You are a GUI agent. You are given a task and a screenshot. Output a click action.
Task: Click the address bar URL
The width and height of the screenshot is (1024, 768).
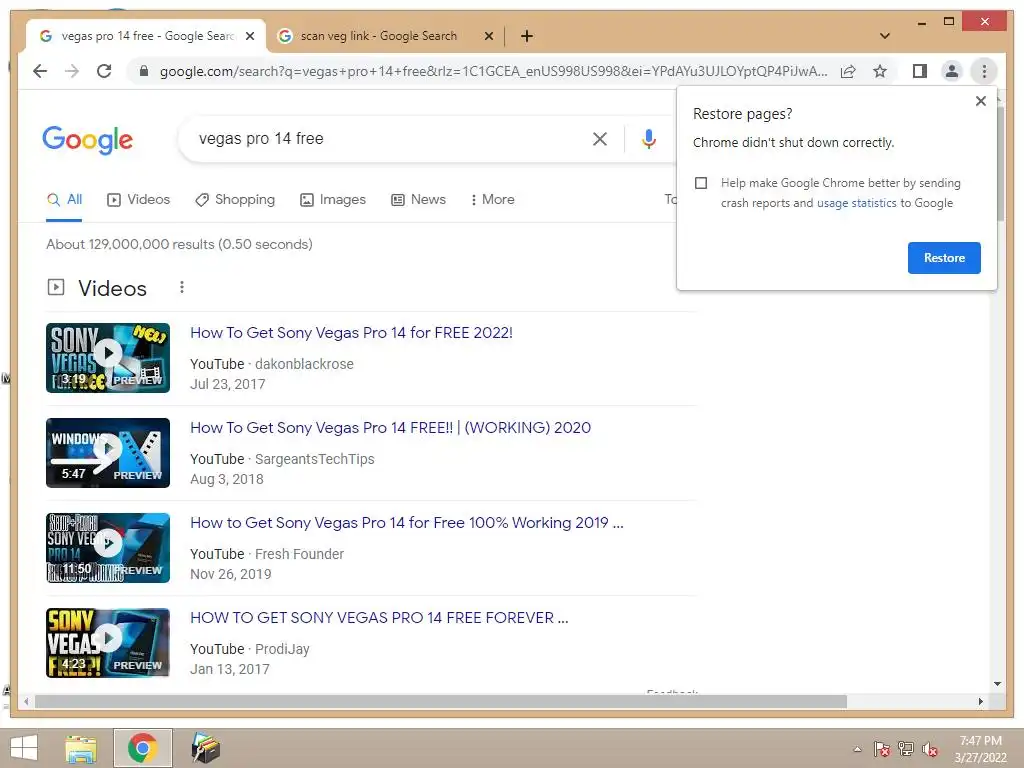point(493,71)
